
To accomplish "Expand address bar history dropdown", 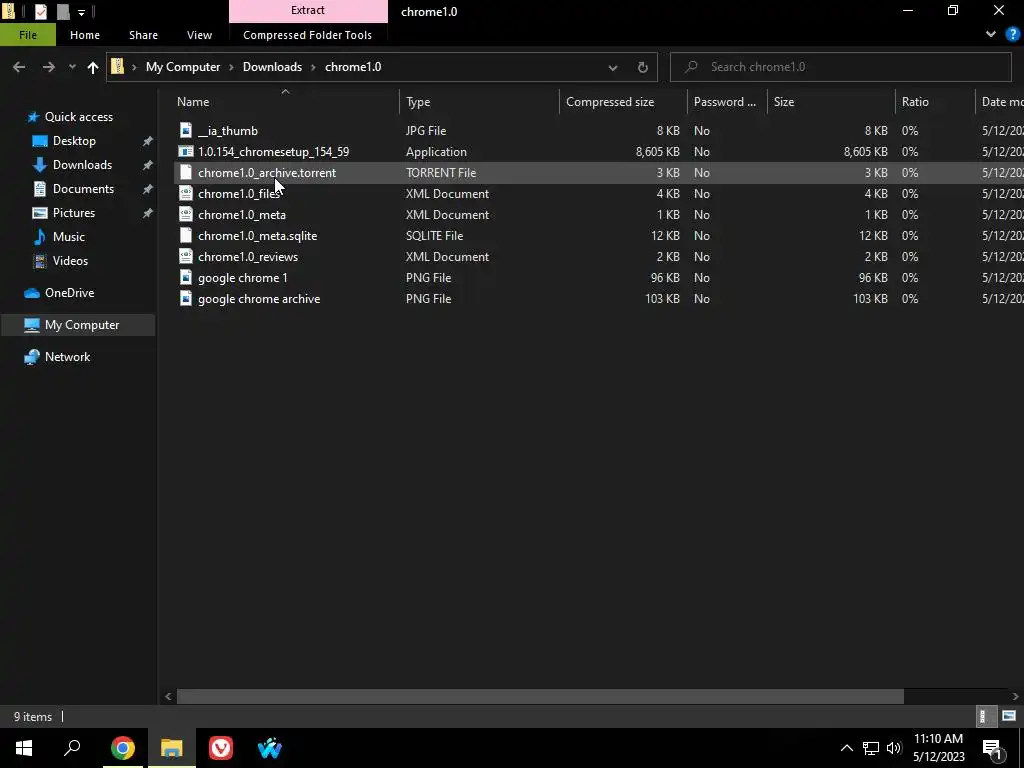I will [613, 67].
